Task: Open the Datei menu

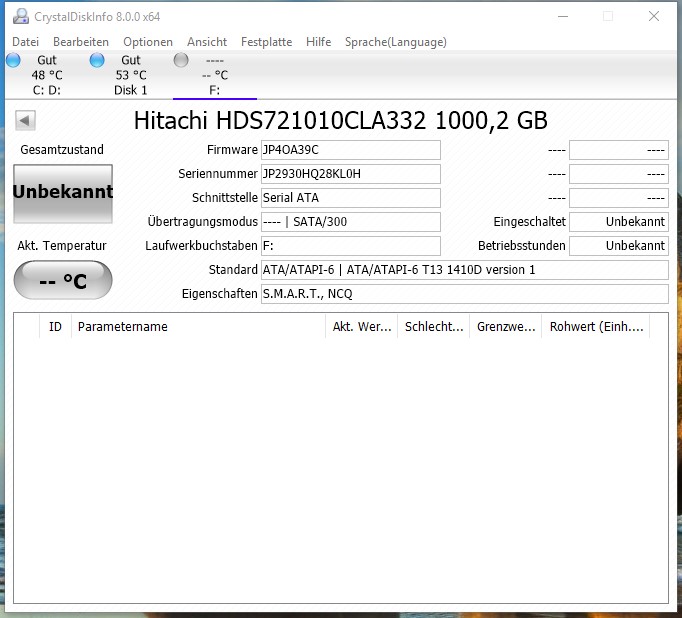Action: pos(26,42)
